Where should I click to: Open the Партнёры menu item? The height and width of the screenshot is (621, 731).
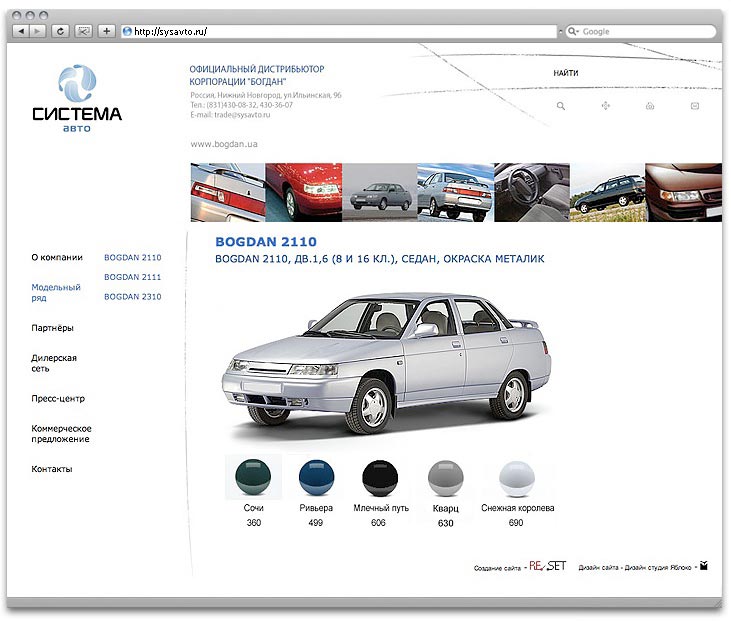(x=52, y=328)
